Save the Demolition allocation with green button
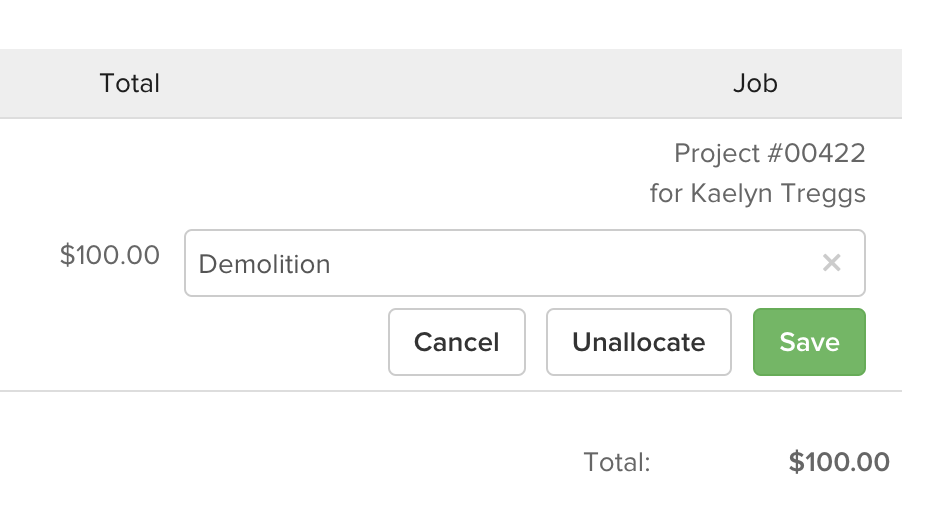 (x=809, y=342)
